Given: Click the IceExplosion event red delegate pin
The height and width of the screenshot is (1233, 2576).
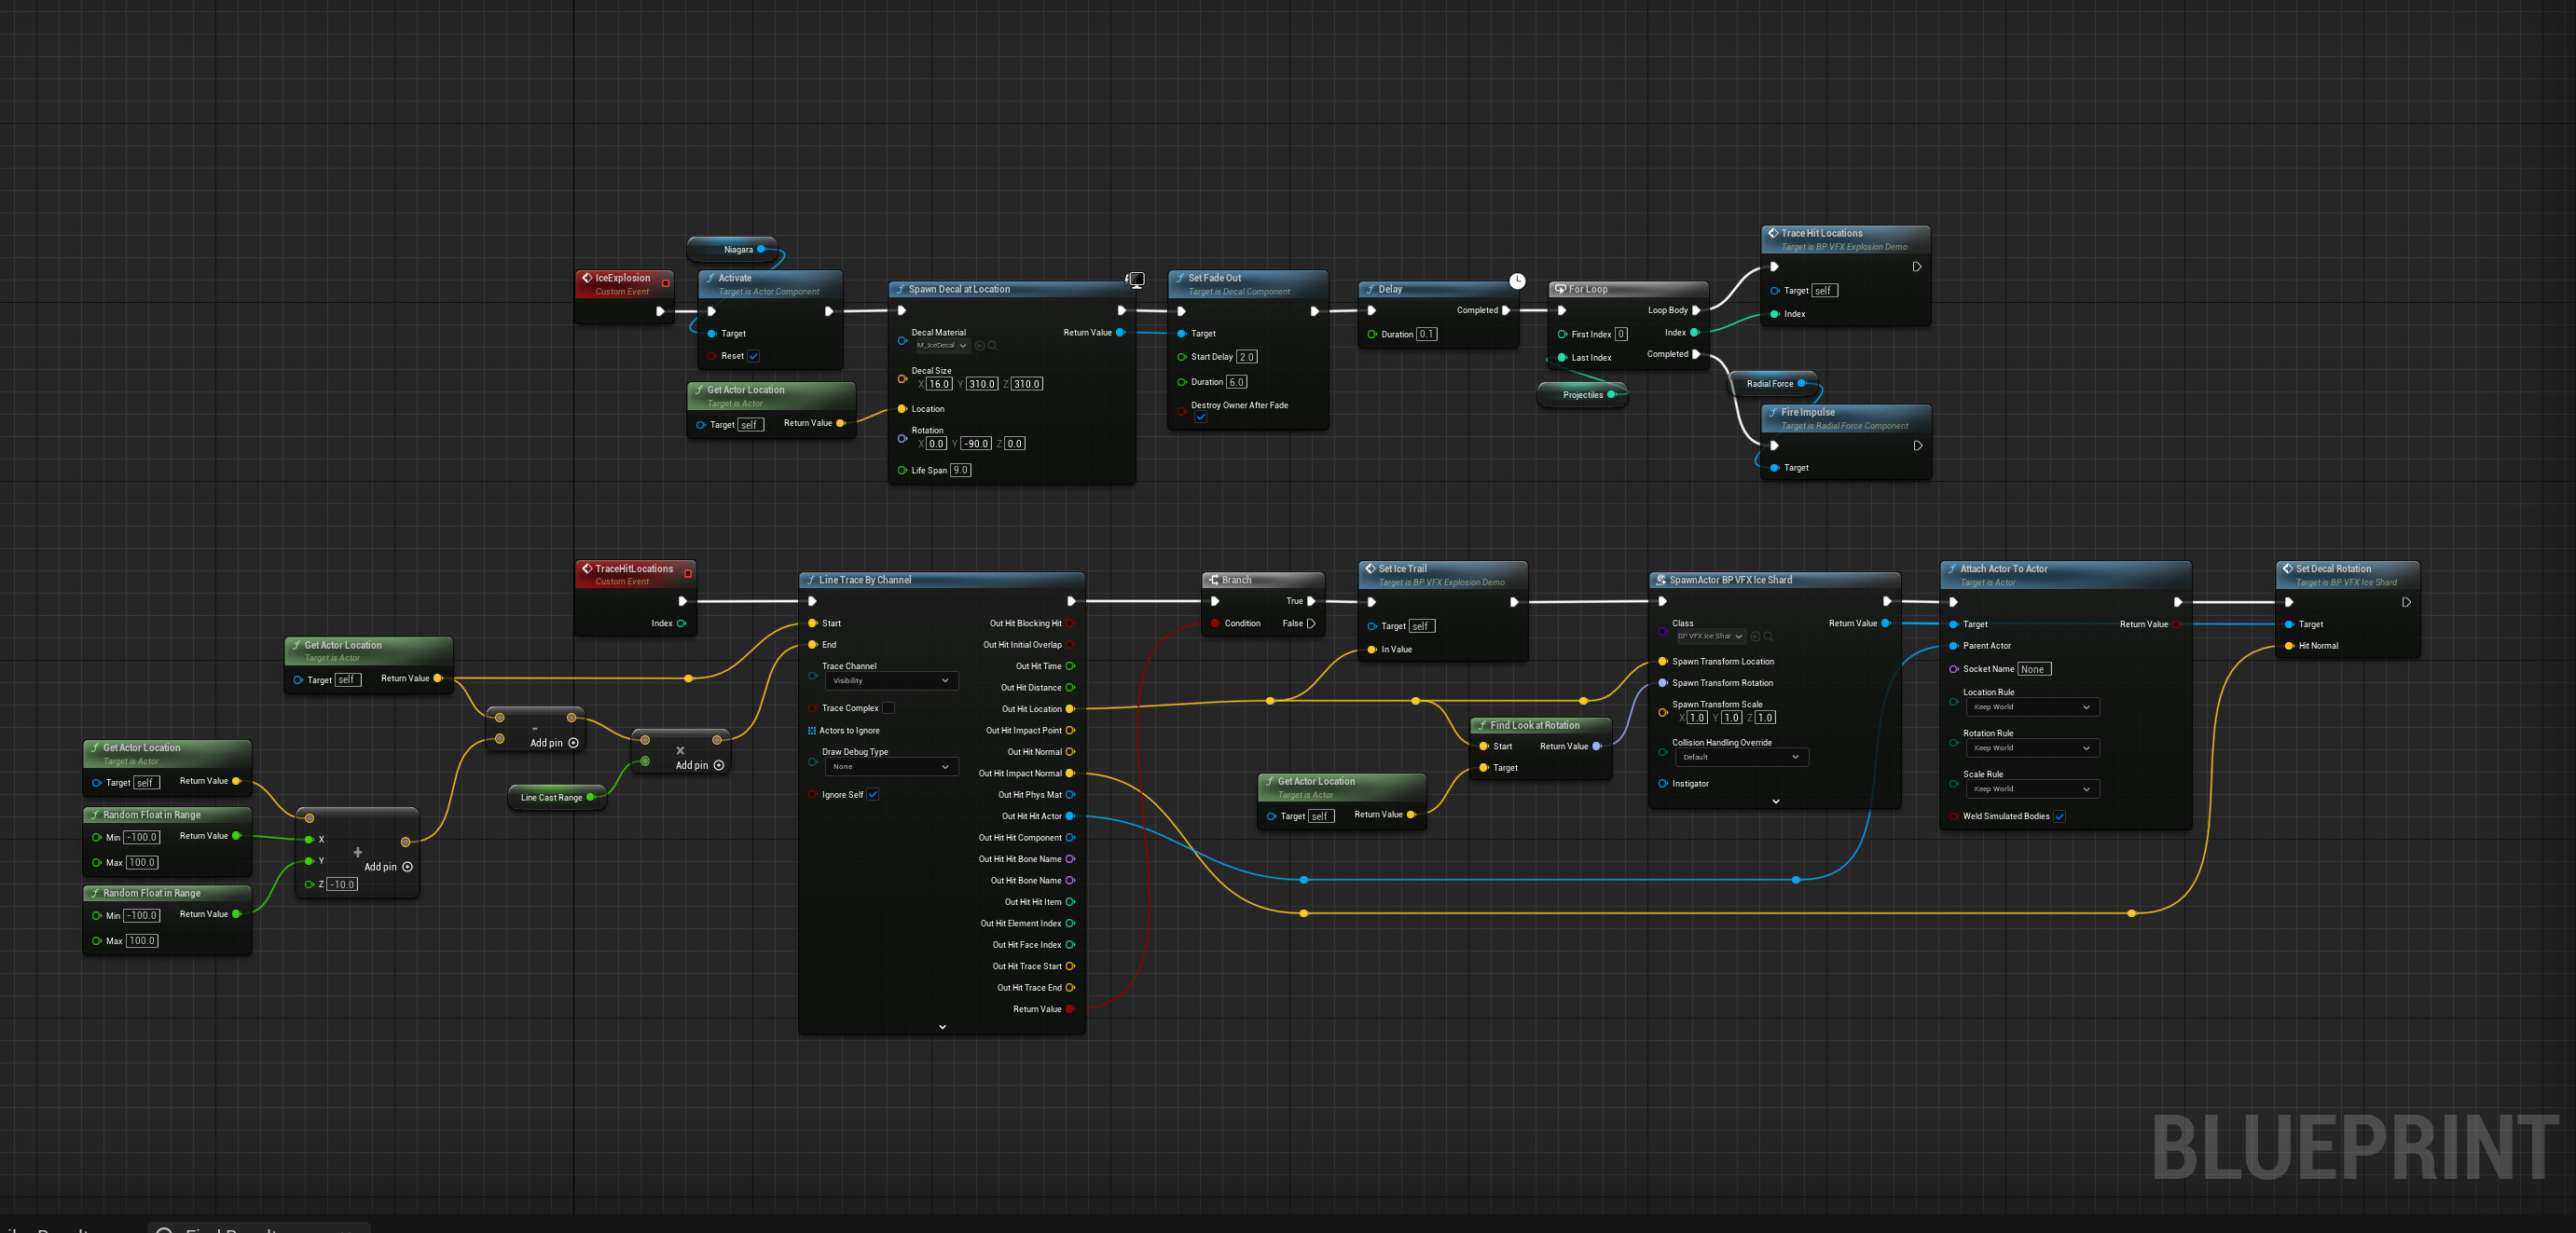Looking at the screenshot, I should pos(665,283).
